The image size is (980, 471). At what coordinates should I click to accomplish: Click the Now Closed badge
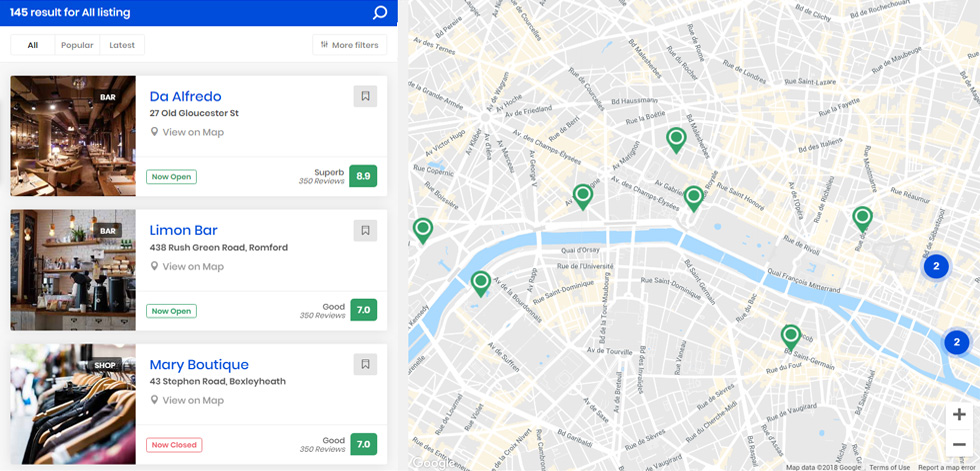coord(174,445)
